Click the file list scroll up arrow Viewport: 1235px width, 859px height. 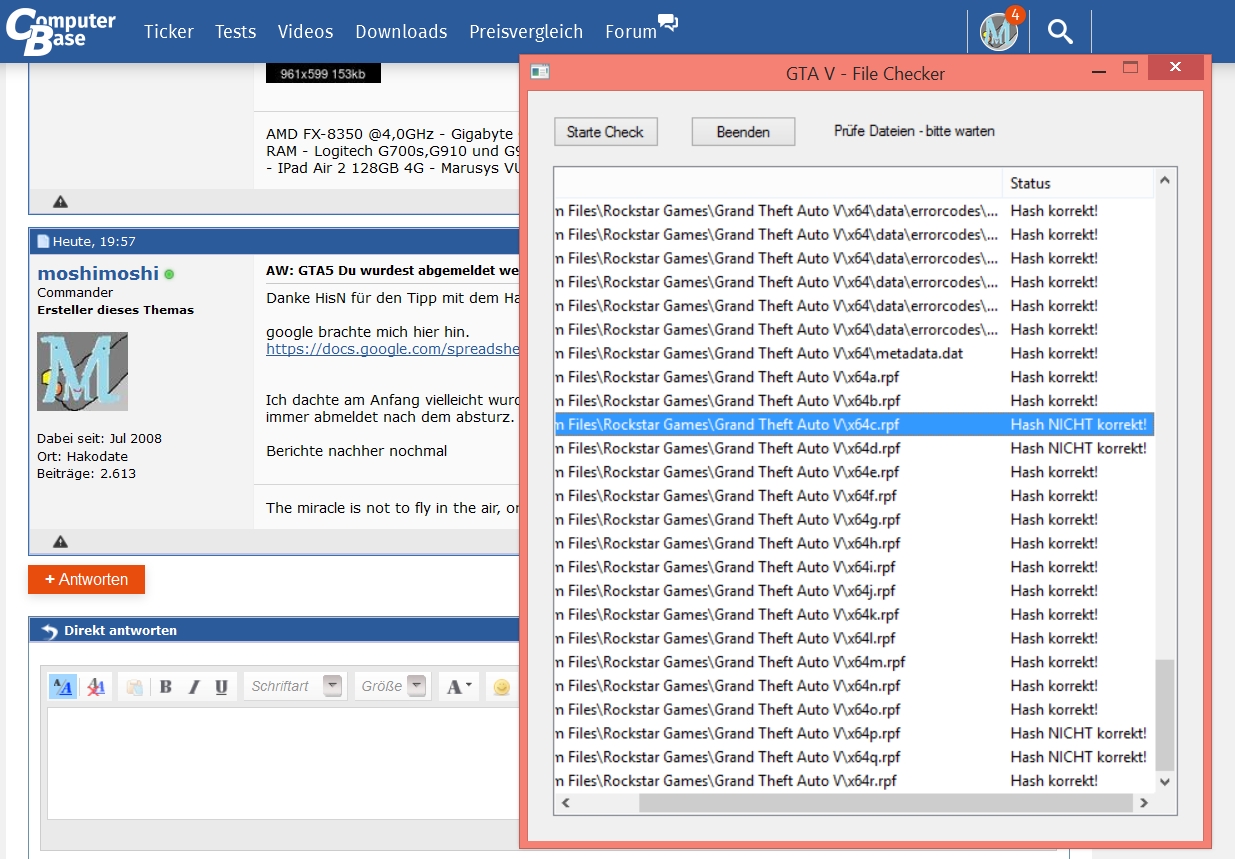pyautogui.click(x=1165, y=181)
